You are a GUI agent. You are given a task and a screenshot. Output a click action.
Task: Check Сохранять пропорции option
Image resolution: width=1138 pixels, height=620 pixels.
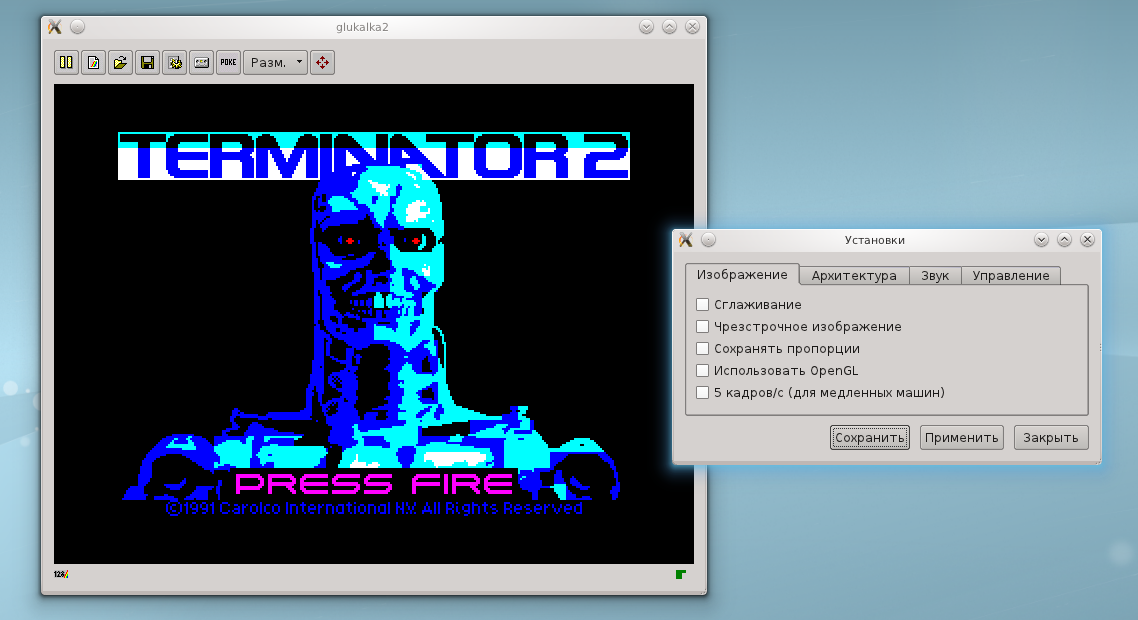pos(703,348)
